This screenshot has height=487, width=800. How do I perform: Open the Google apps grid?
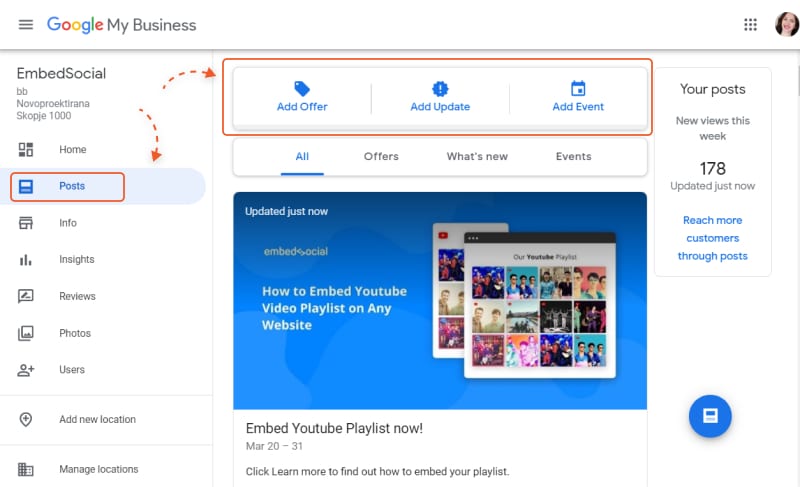pyautogui.click(x=750, y=24)
